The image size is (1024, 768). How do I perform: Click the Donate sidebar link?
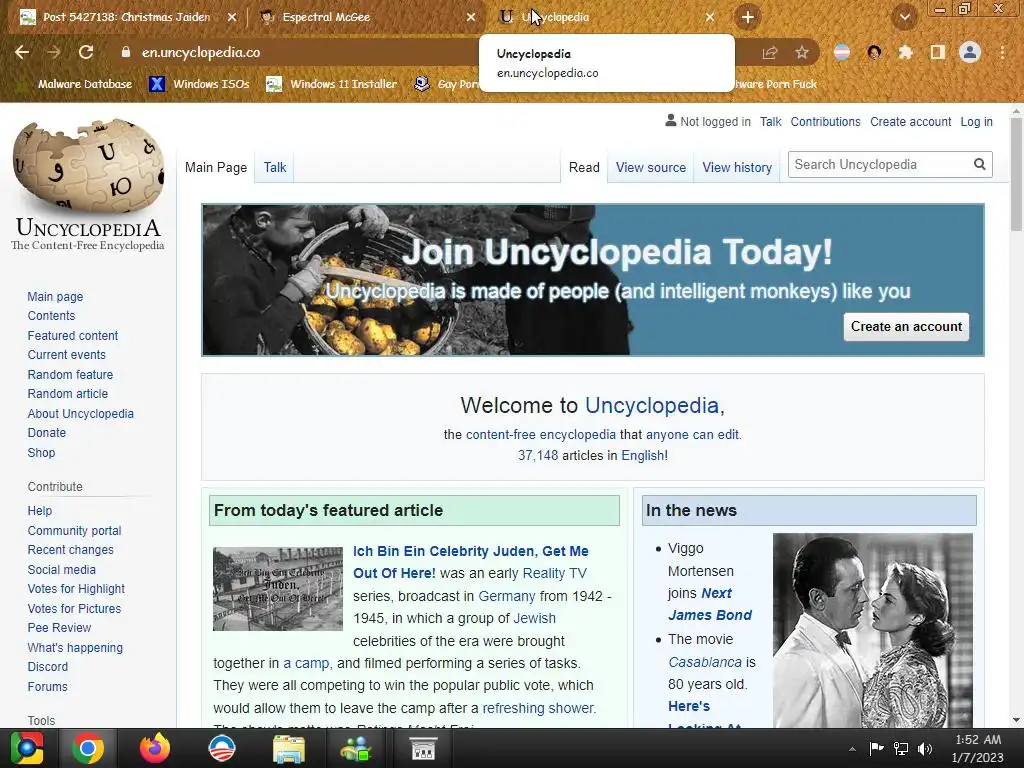[x=46, y=433]
